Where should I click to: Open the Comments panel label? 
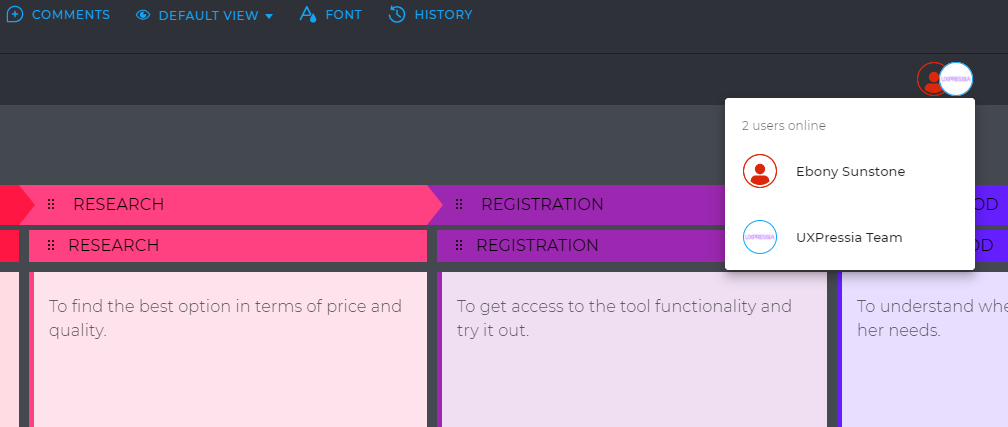coord(71,15)
